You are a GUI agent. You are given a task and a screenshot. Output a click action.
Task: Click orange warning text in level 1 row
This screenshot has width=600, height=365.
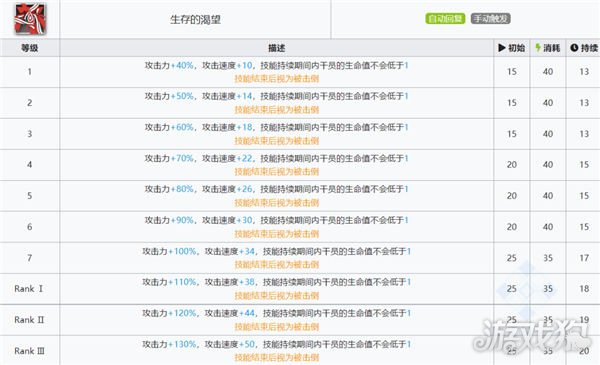[276, 79]
